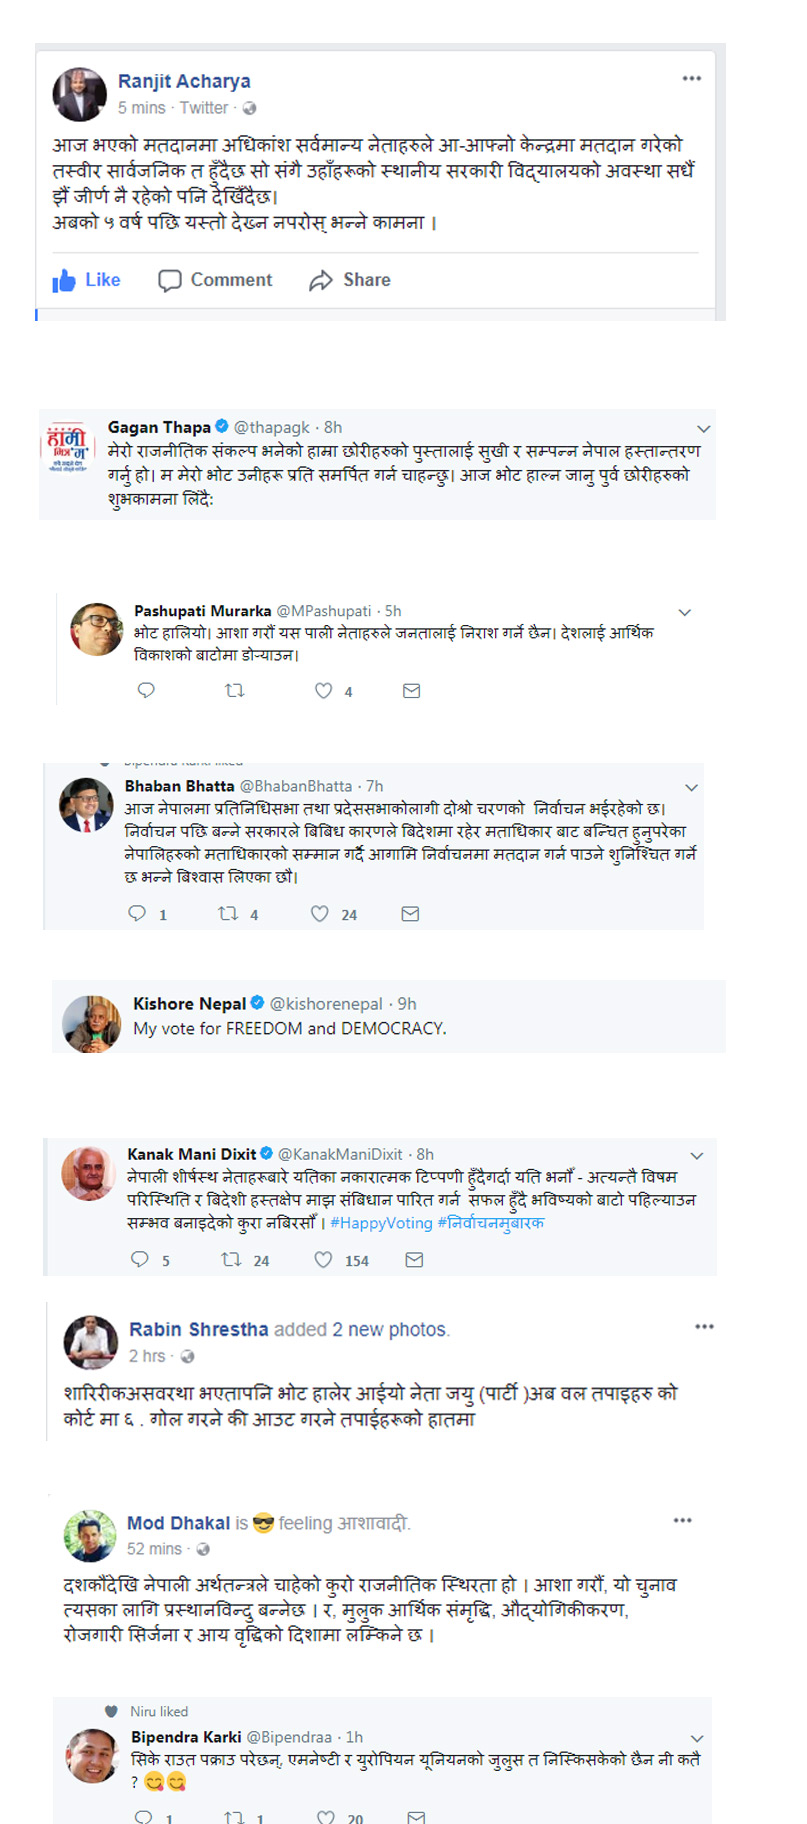The width and height of the screenshot is (807, 1824).
Task: Open options menu on Ranjit Acharya's post
Action: tap(692, 78)
